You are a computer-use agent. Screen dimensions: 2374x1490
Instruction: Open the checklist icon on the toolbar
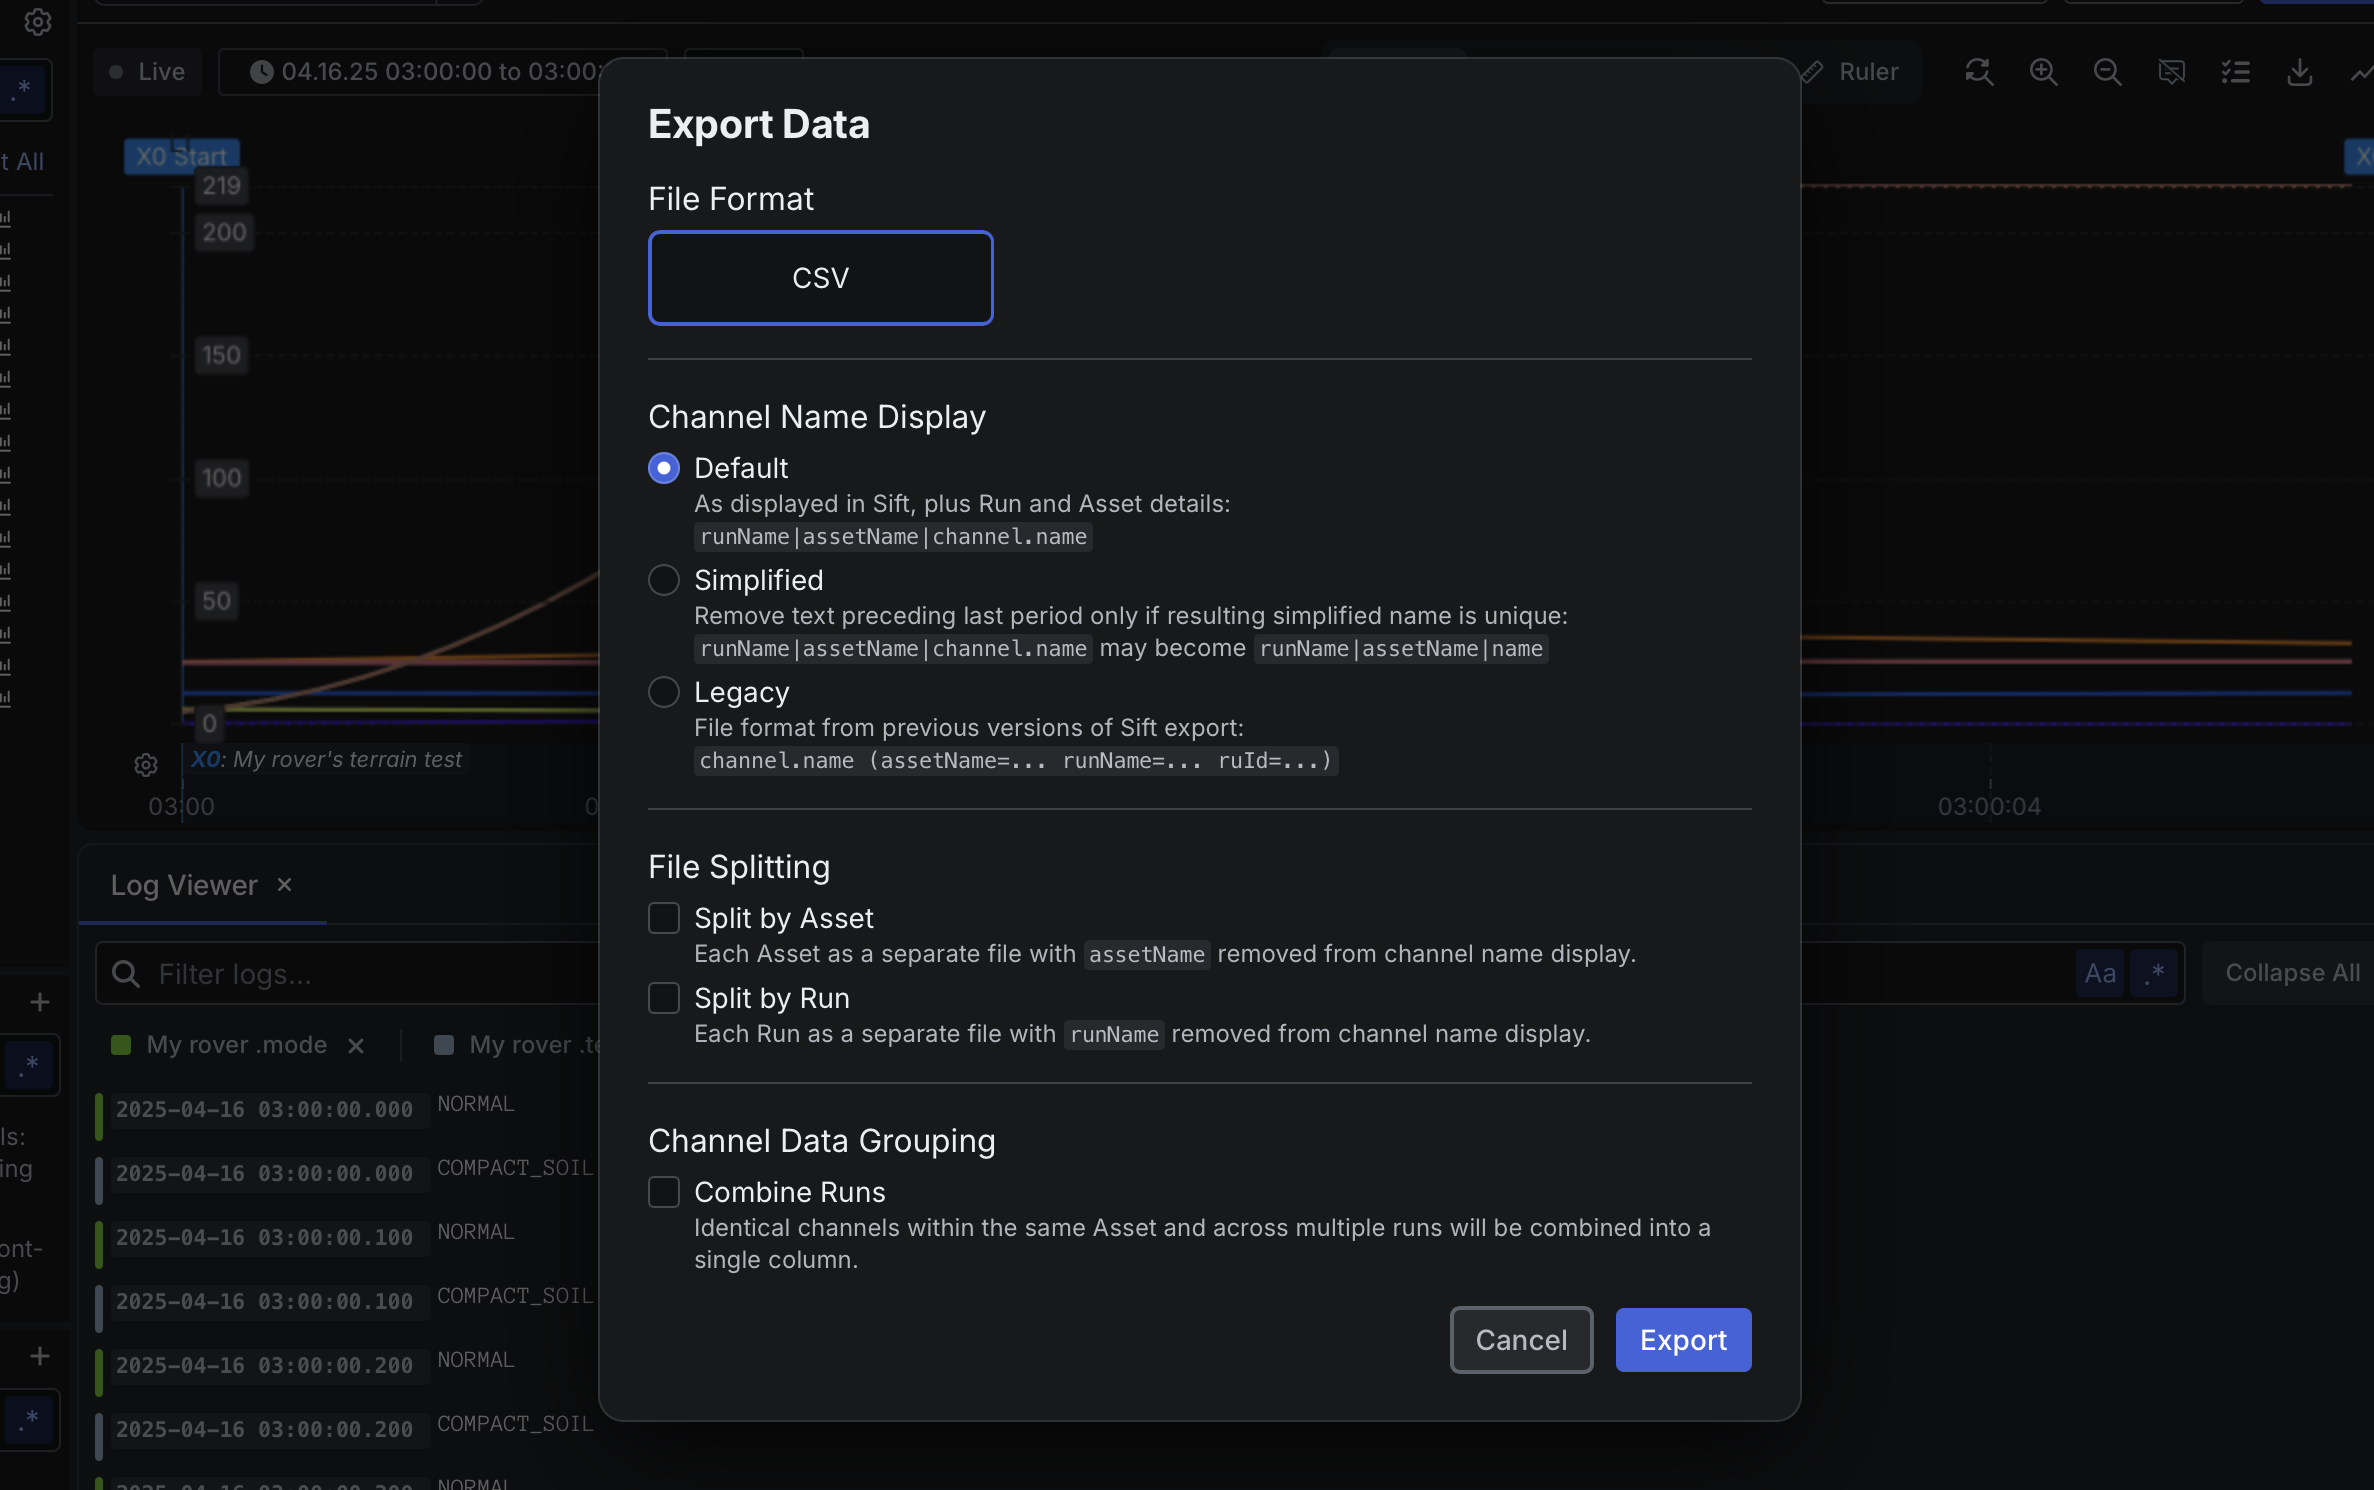(2236, 71)
